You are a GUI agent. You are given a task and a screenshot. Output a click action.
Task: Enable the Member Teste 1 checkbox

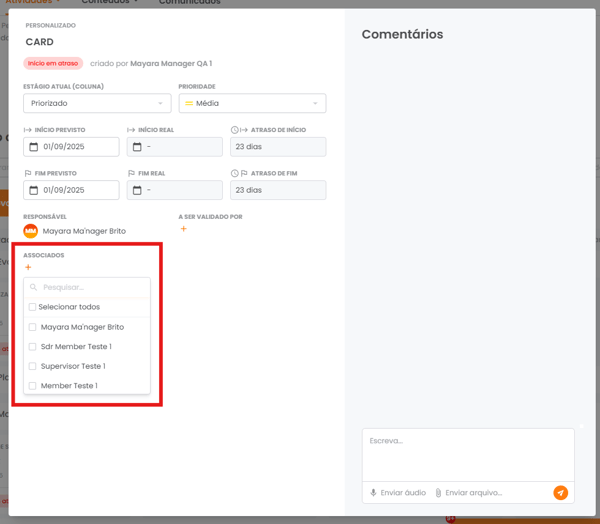tap(33, 386)
